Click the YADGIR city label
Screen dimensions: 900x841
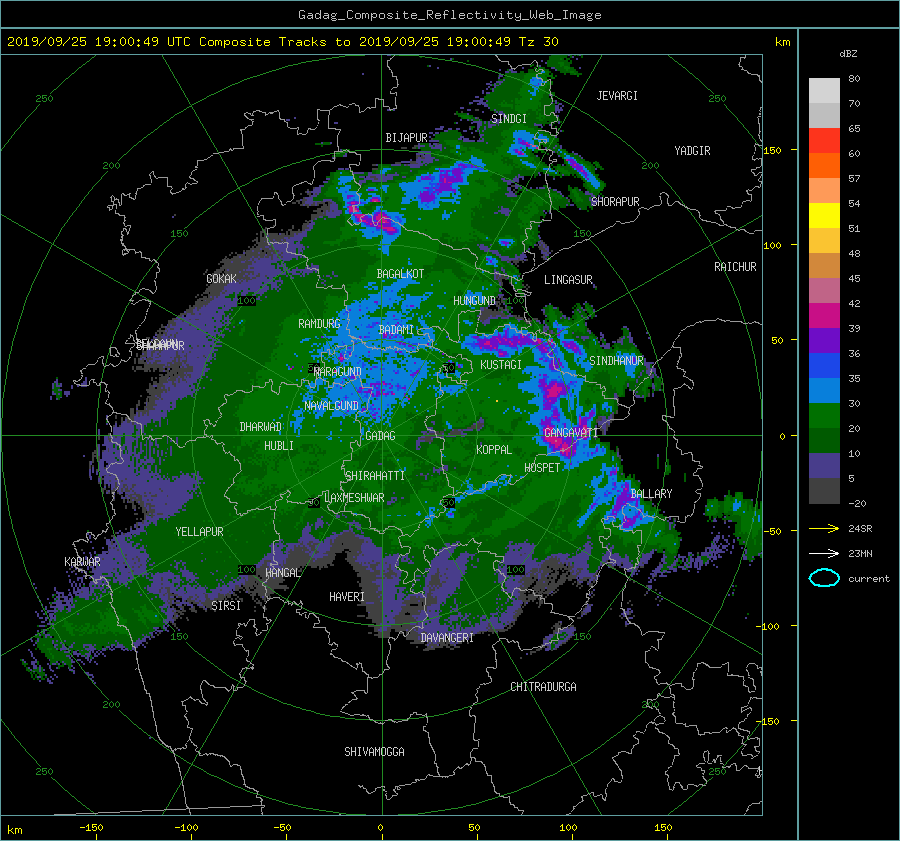pyautogui.click(x=692, y=151)
